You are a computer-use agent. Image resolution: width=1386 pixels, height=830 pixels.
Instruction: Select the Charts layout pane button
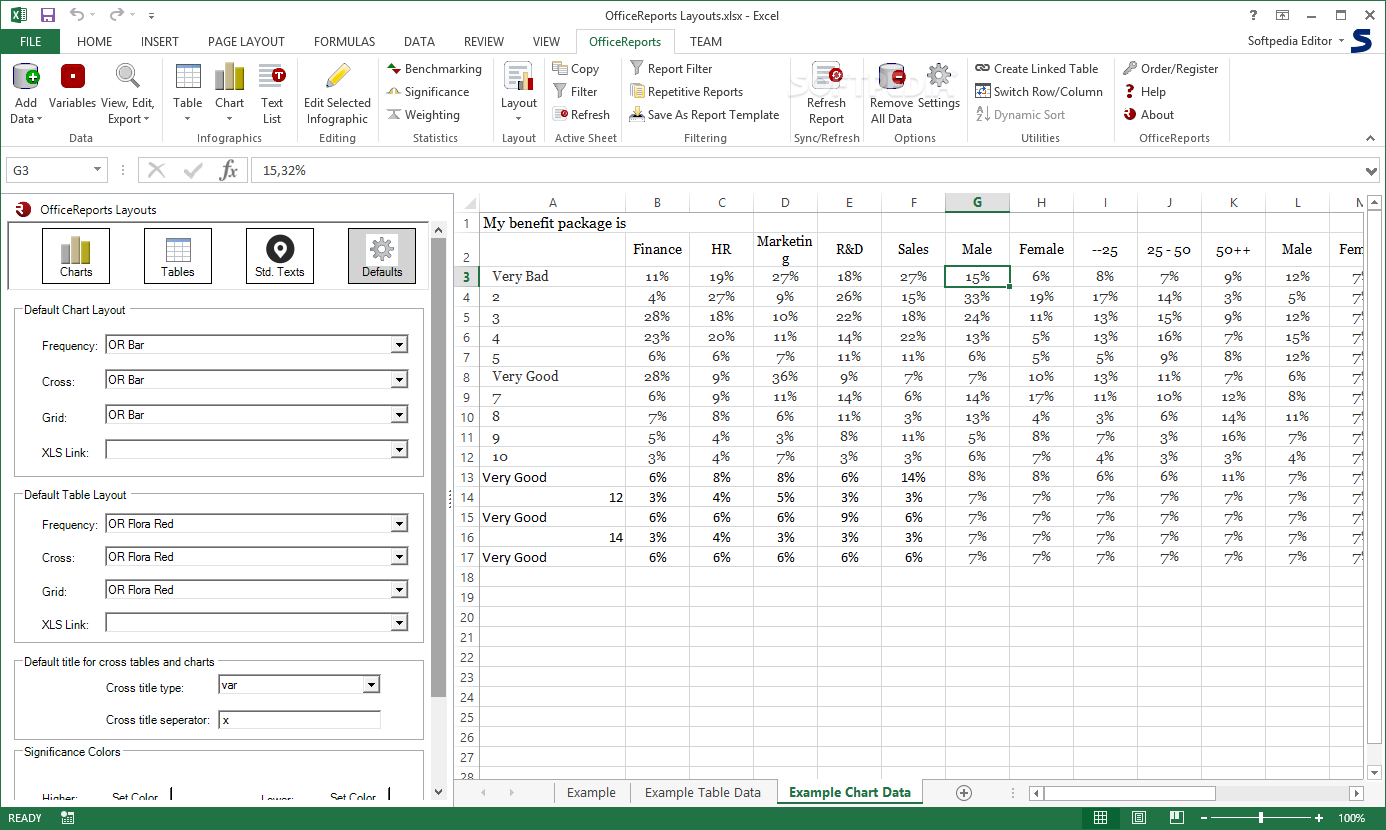[x=76, y=256]
